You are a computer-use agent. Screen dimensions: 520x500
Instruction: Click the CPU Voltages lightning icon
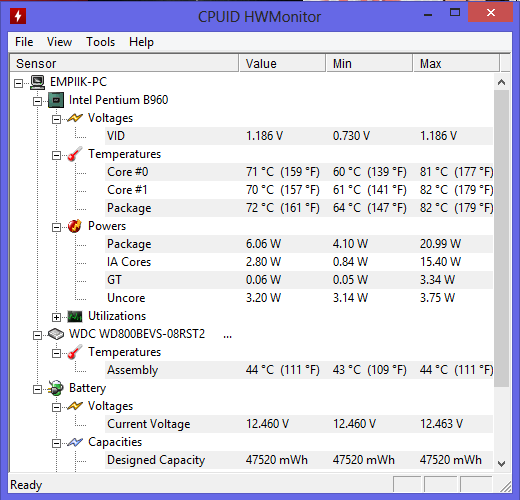(75, 118)
